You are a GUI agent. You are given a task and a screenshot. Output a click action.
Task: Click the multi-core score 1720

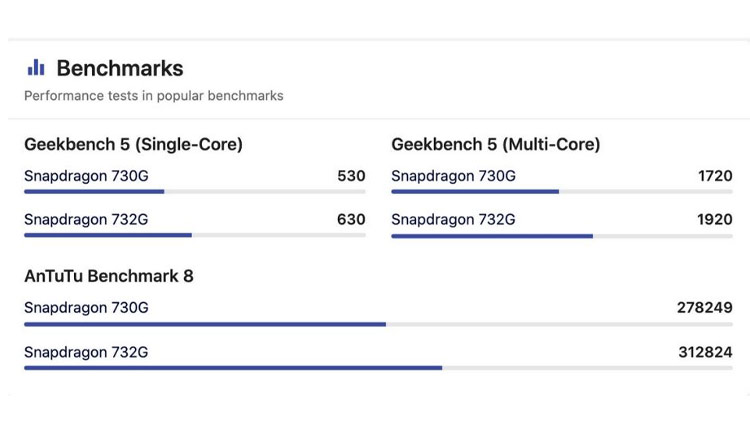click(x=715, y=176)
